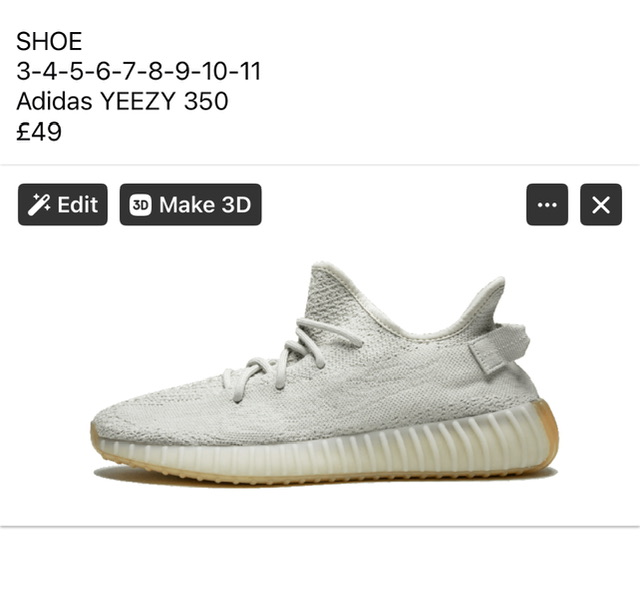Convert the photo with Make 3D
This screenshot has height=598, width=640.
[x=191, y=205]
